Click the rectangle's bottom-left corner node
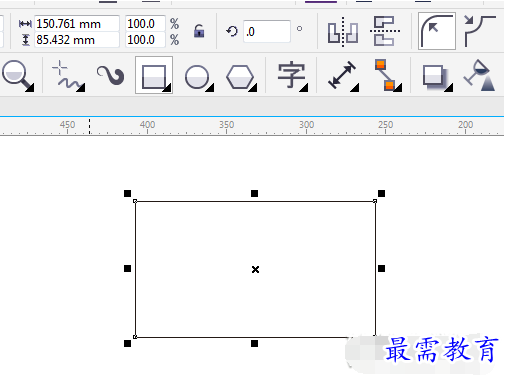 pos(135,337)
